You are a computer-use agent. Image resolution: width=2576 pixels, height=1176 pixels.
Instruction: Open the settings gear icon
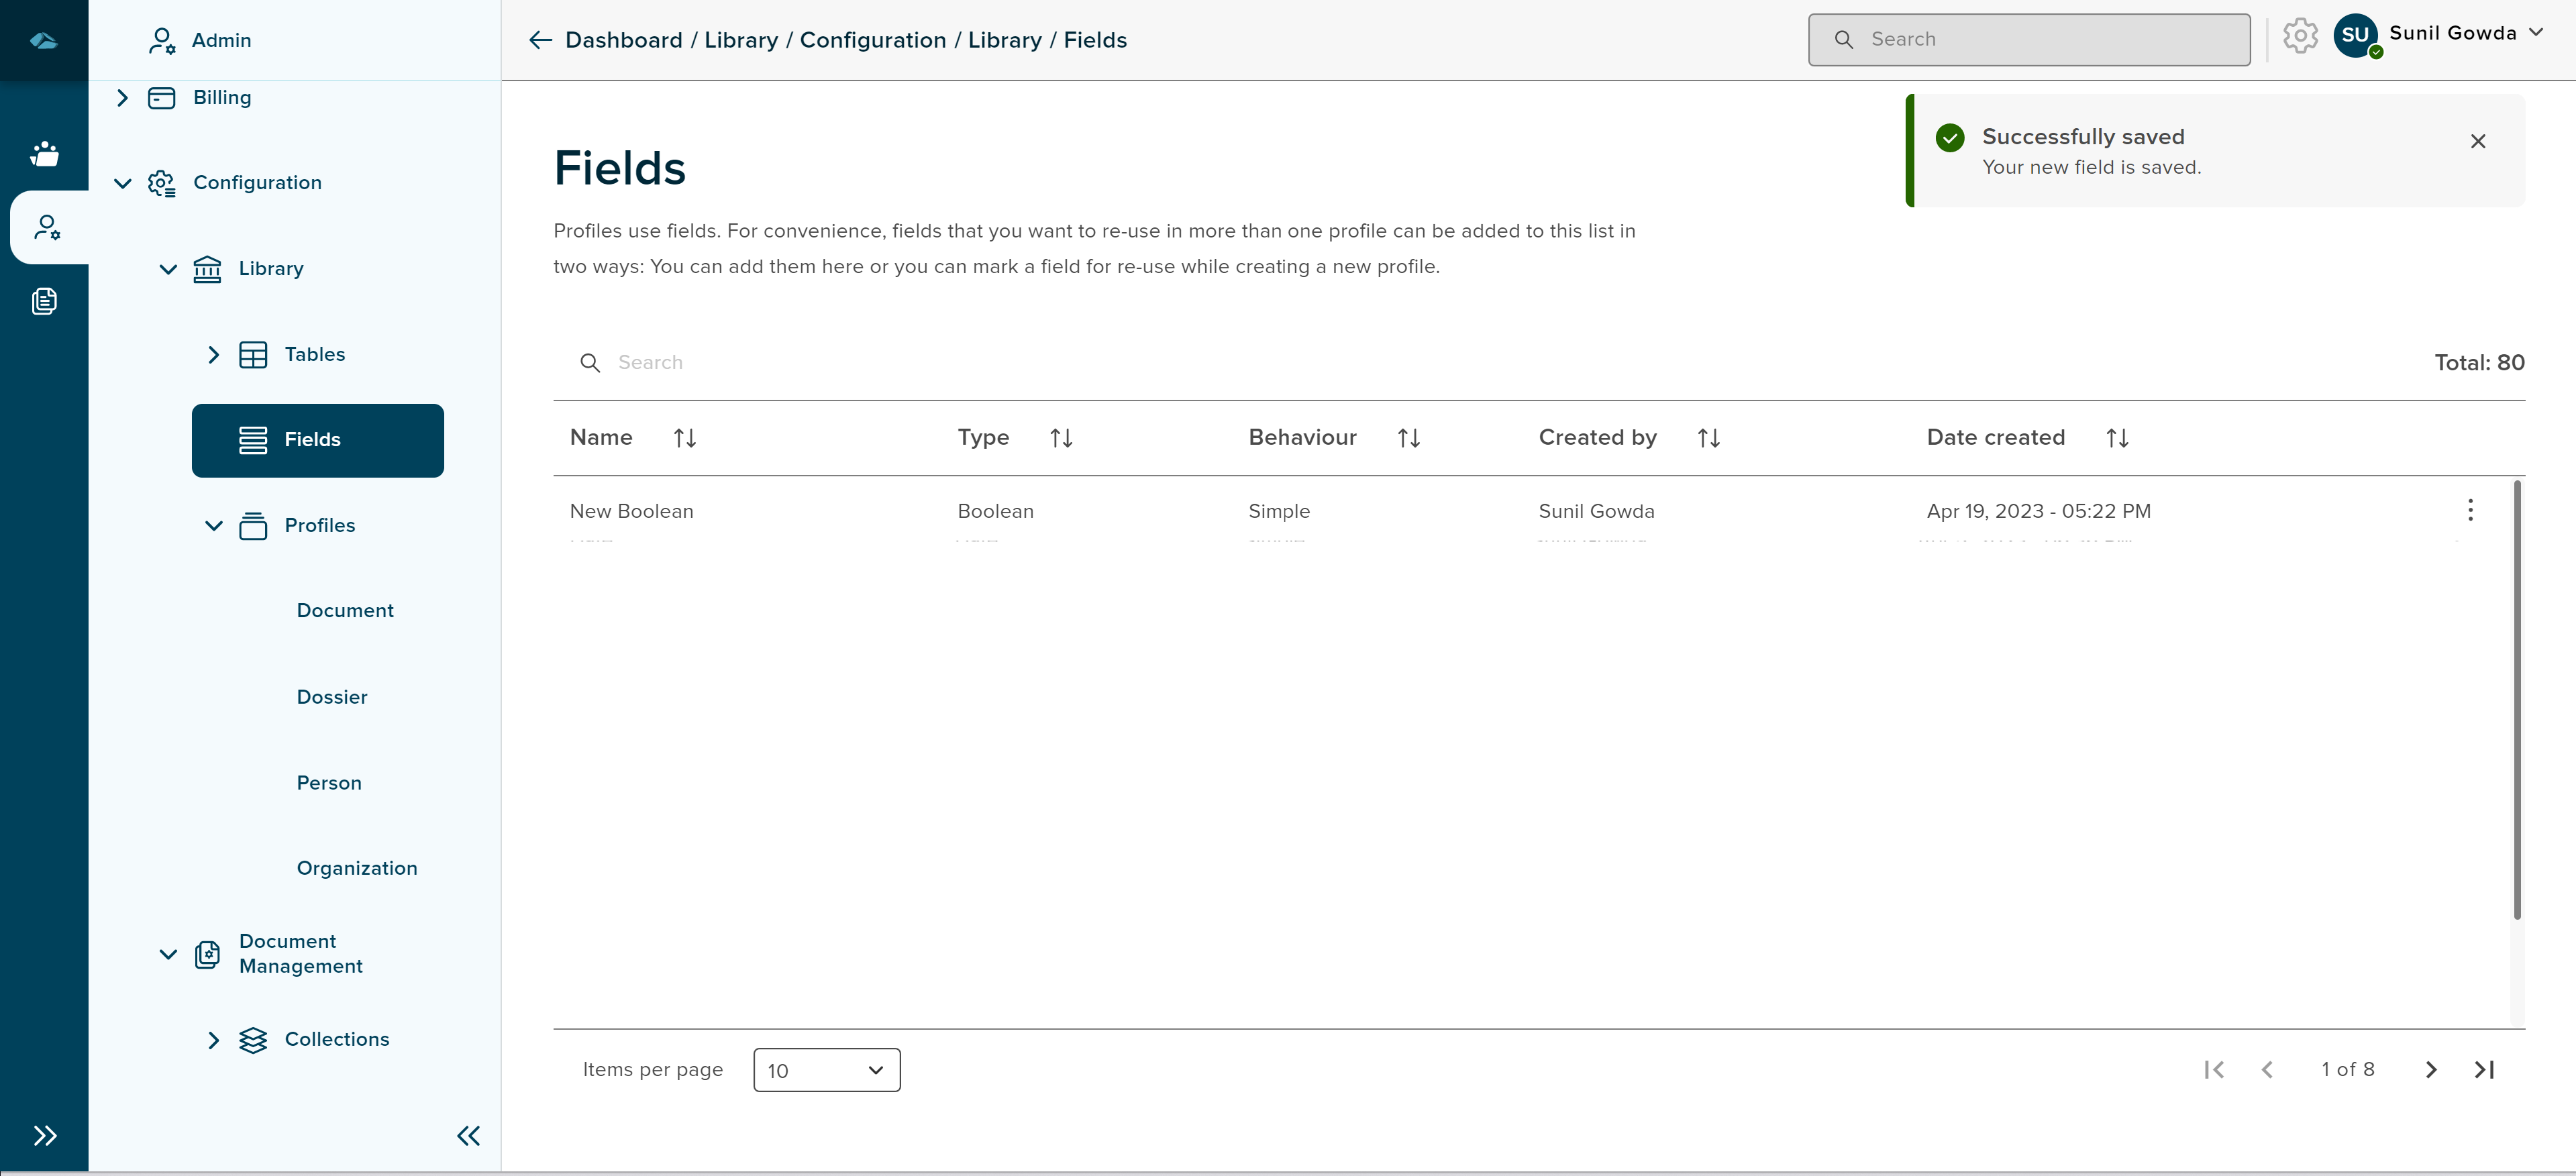pyautogui.click(x=2299, y=37)
